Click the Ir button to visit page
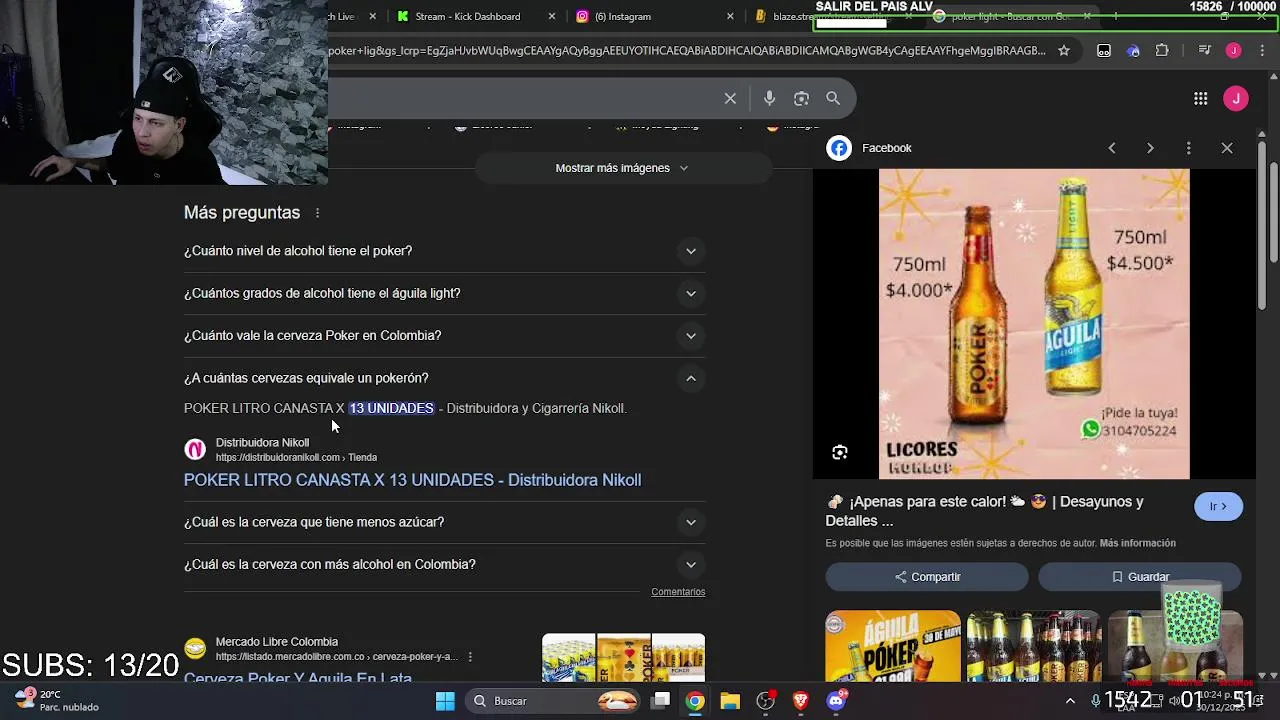The height and width of the screenshot is (720, 1280). 1218,506
